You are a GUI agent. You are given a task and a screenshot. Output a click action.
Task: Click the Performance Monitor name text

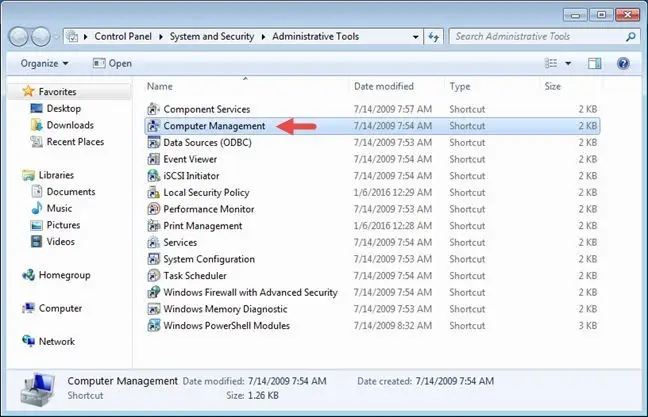(209, 209)
